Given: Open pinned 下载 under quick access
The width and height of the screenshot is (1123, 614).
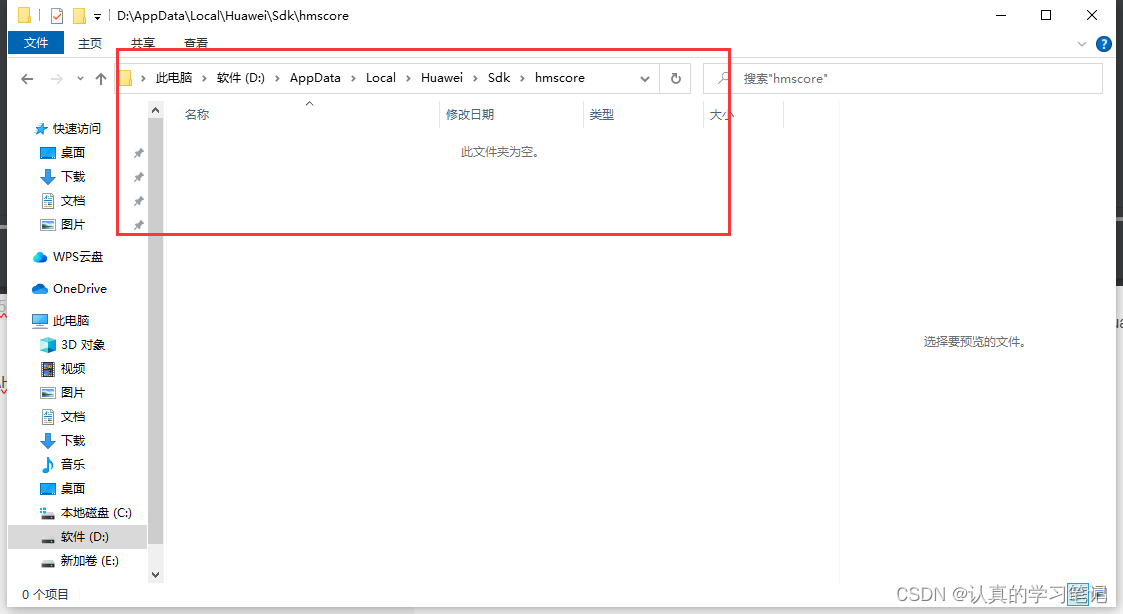Looking at the screenshot, I should pos(72,176).
